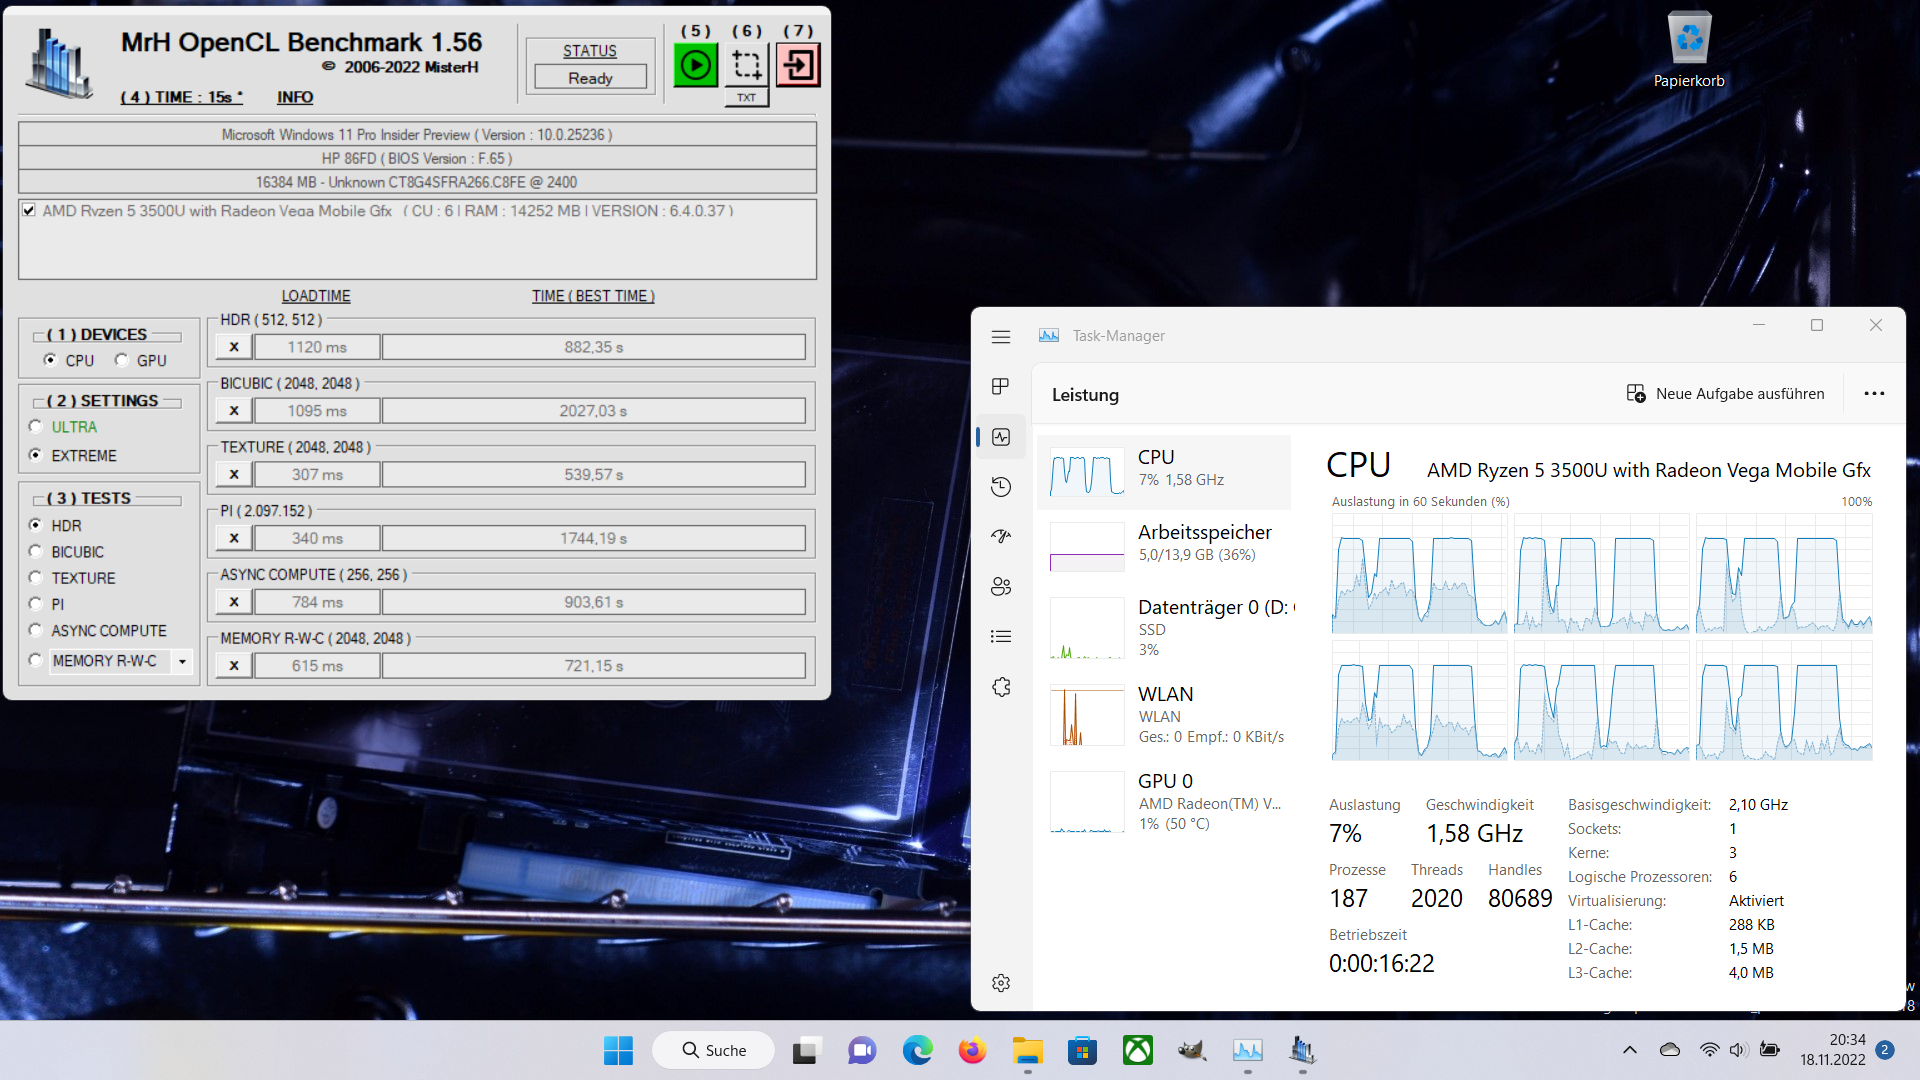1920x1080 pixels.
Task: Open Startup apps page in sidebar
Action: pos(1001,537)
